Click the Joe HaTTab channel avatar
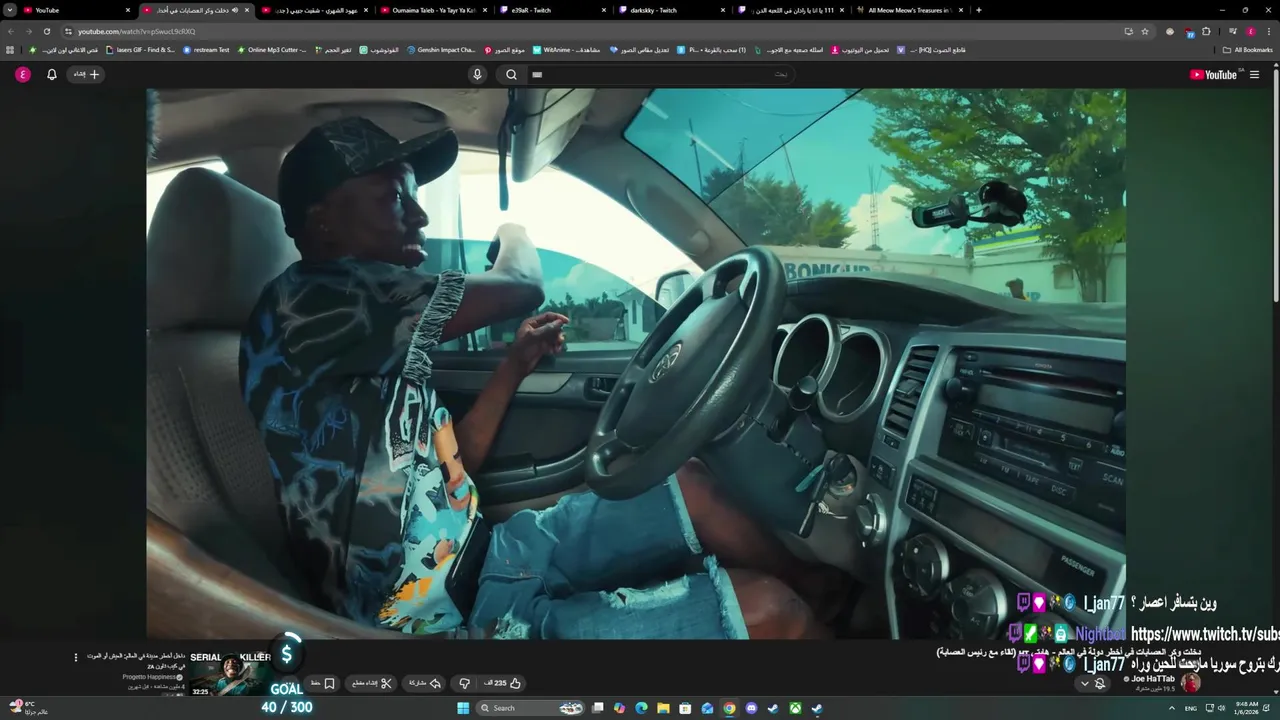Image resolution: width=1280 pixels, height=720 pixels. pos(1190,683)
